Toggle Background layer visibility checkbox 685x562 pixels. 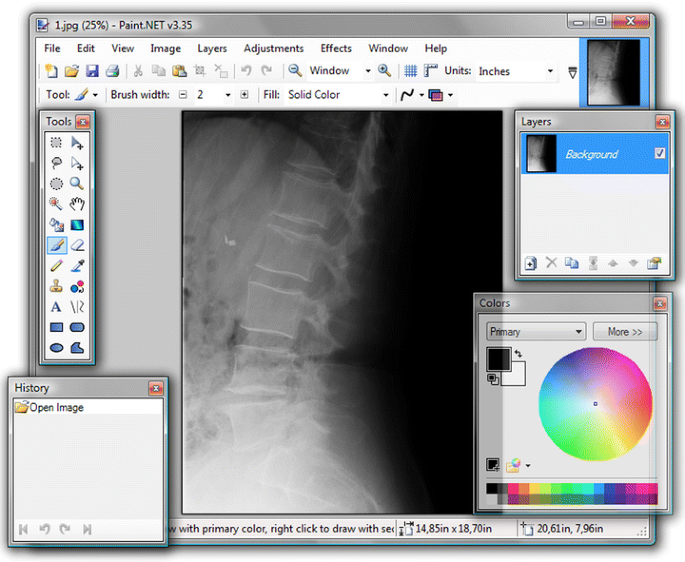click(x=659, y=154)
